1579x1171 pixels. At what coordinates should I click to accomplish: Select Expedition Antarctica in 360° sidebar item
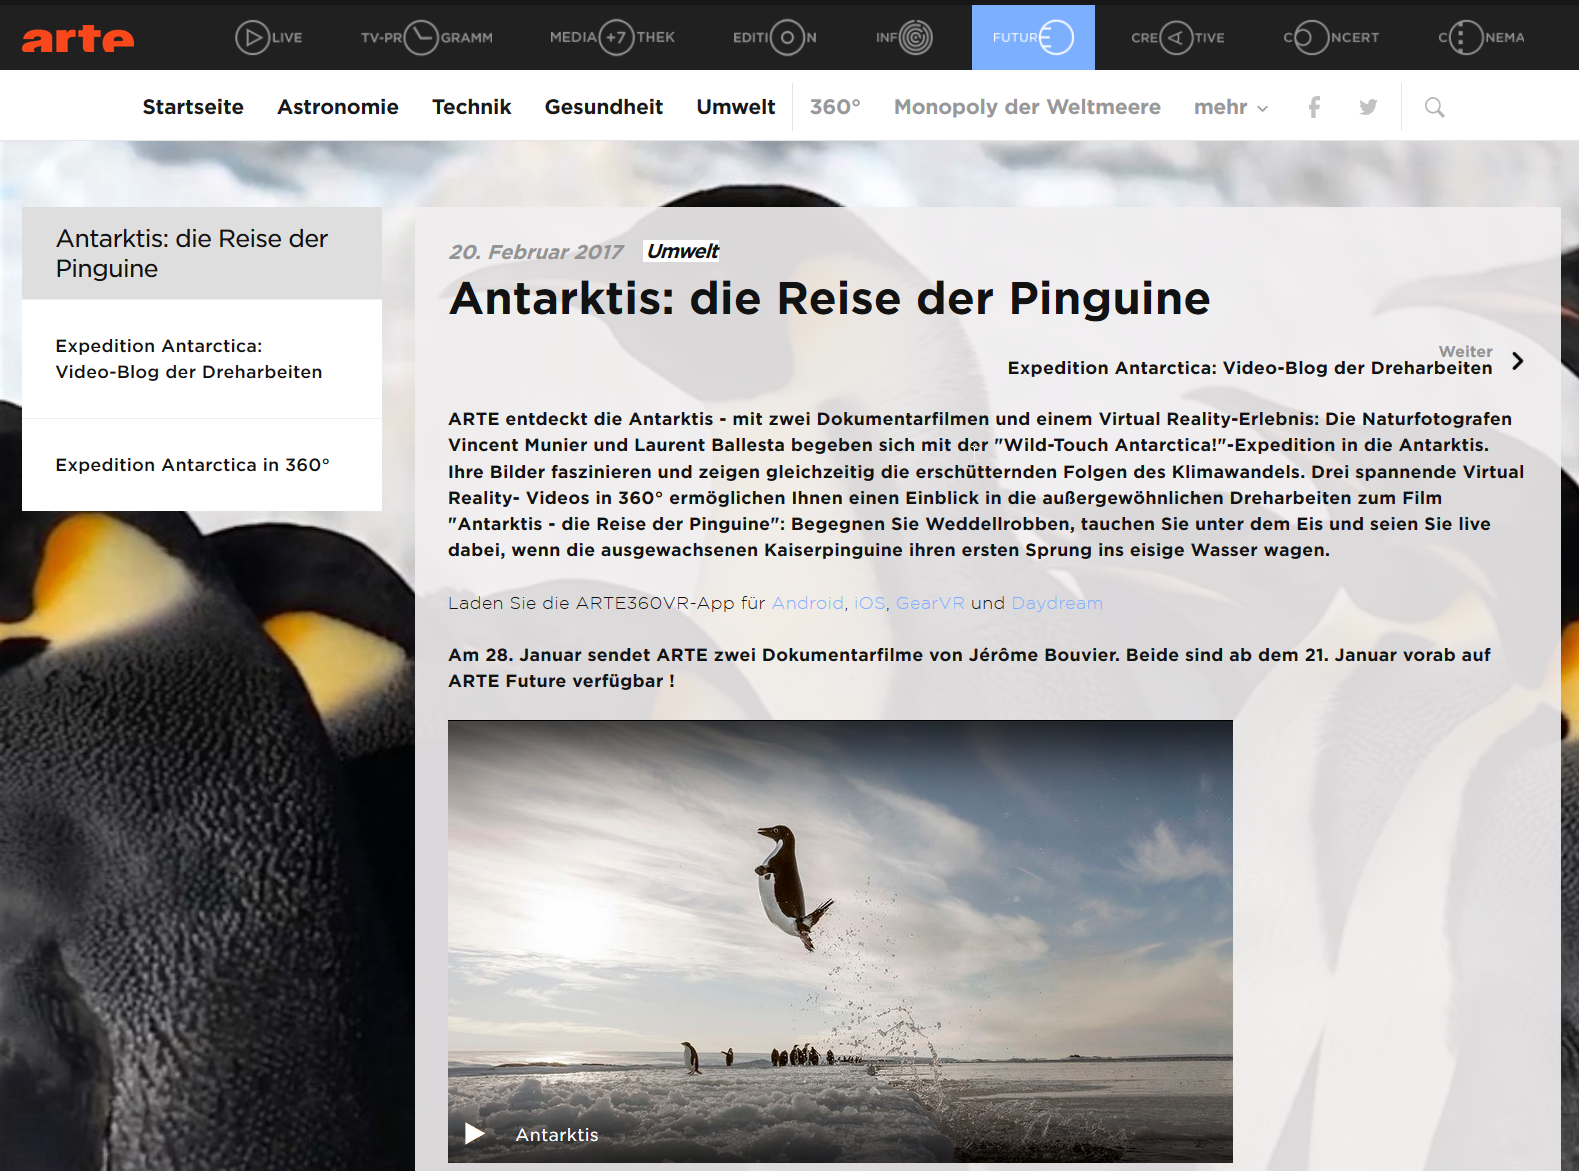point(192,465)
